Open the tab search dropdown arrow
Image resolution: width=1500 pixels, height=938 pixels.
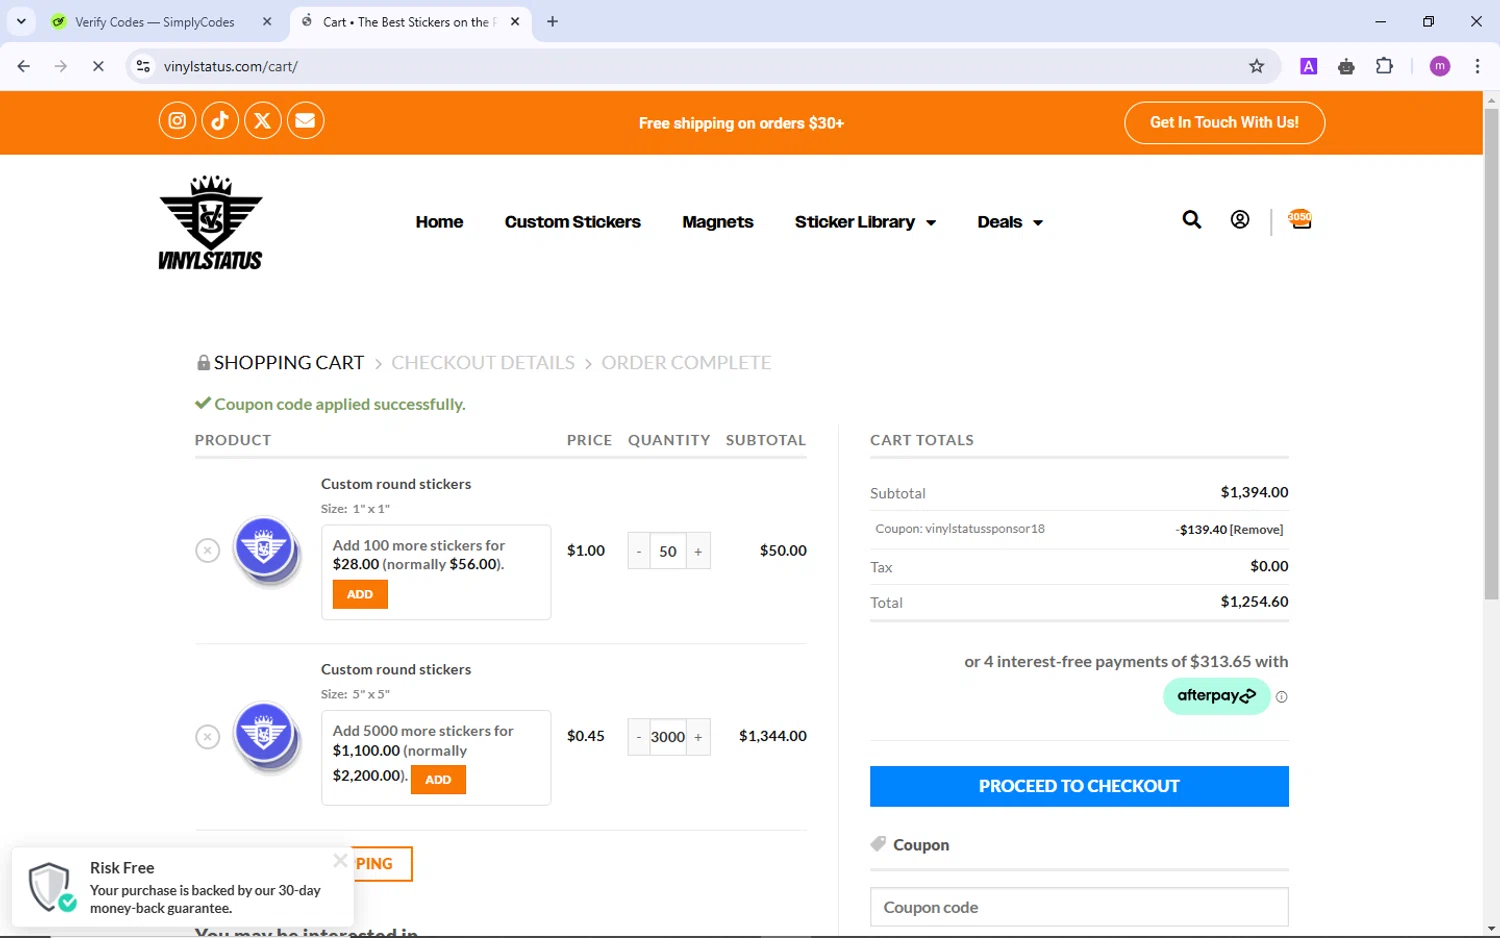pyautogui.click(x=21, y=21)
